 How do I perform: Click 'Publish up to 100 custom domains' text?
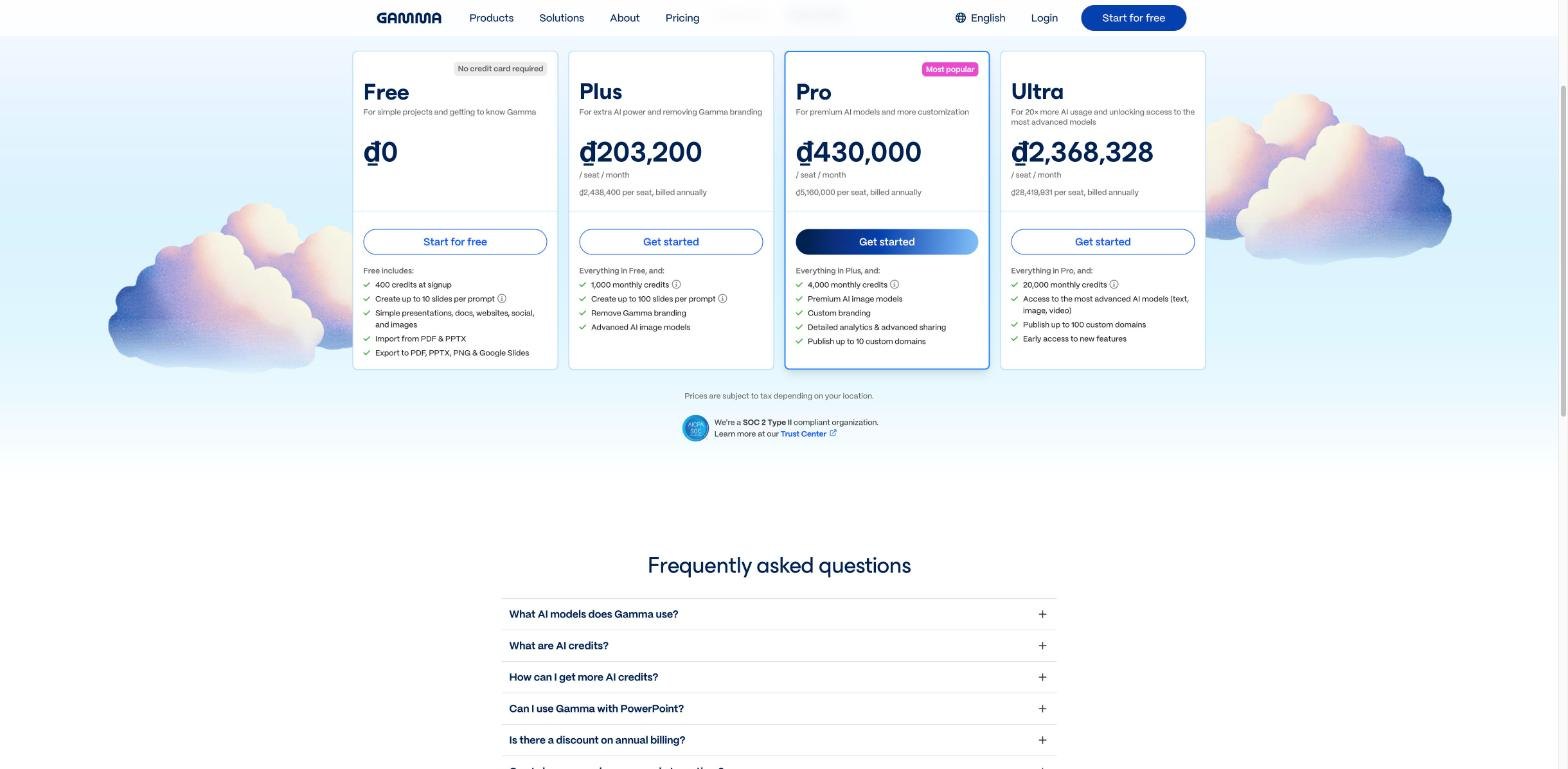click(x=1084, y=325)
